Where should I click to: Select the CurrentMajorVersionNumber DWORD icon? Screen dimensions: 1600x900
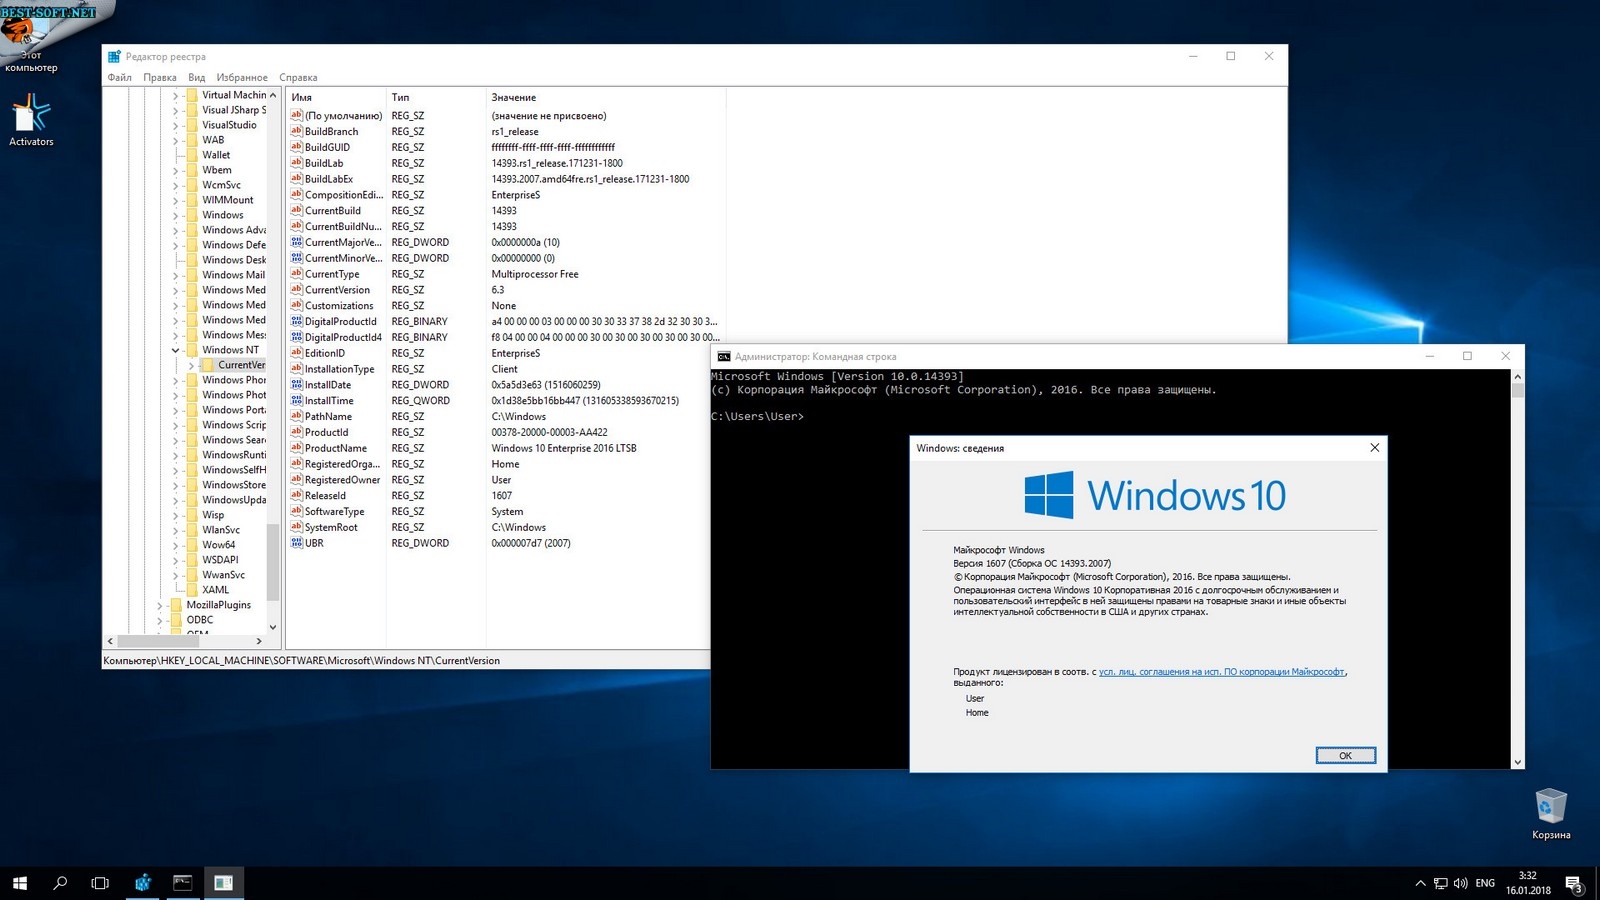pos(297,242)
